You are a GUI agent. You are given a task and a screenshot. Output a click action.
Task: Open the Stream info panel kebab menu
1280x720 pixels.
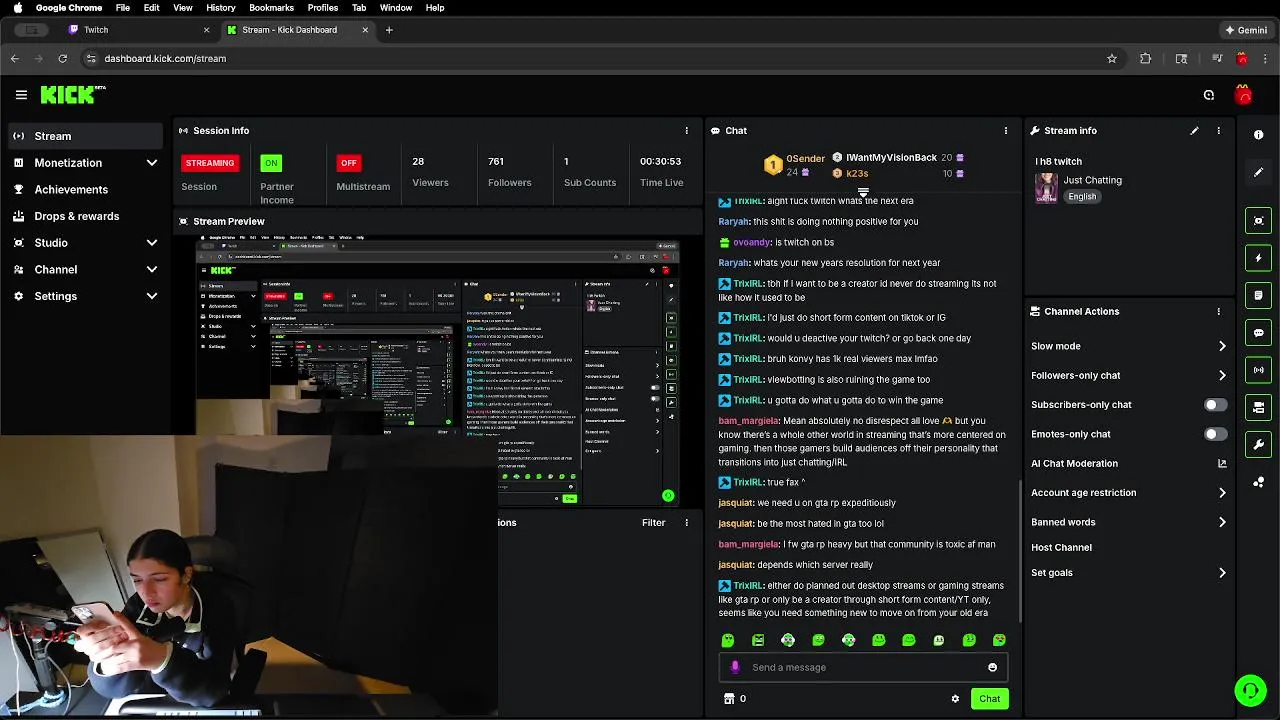(1218, 131)
